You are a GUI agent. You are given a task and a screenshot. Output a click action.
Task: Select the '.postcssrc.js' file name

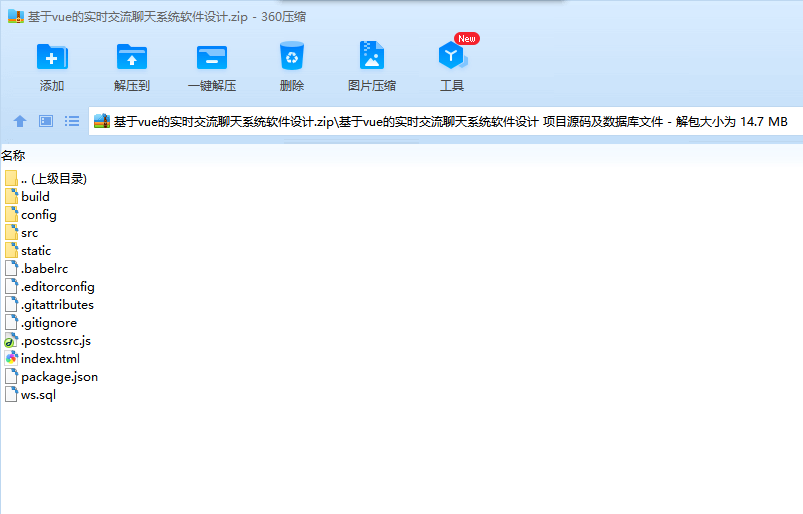[56, 341]
